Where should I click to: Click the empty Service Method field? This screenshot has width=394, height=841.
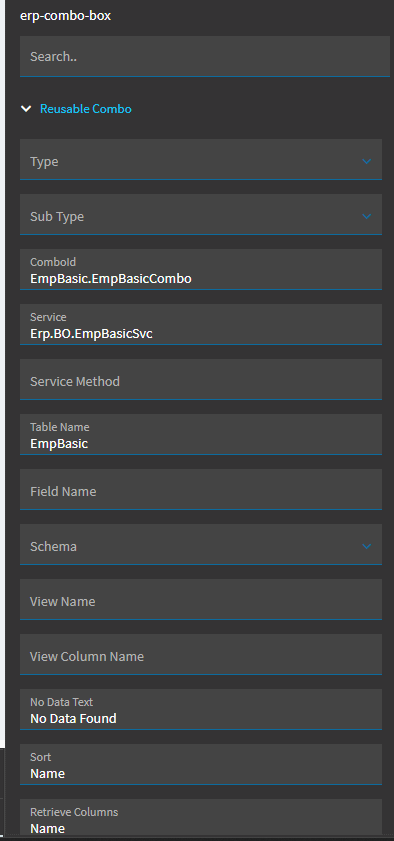click(x=201, y=379)
